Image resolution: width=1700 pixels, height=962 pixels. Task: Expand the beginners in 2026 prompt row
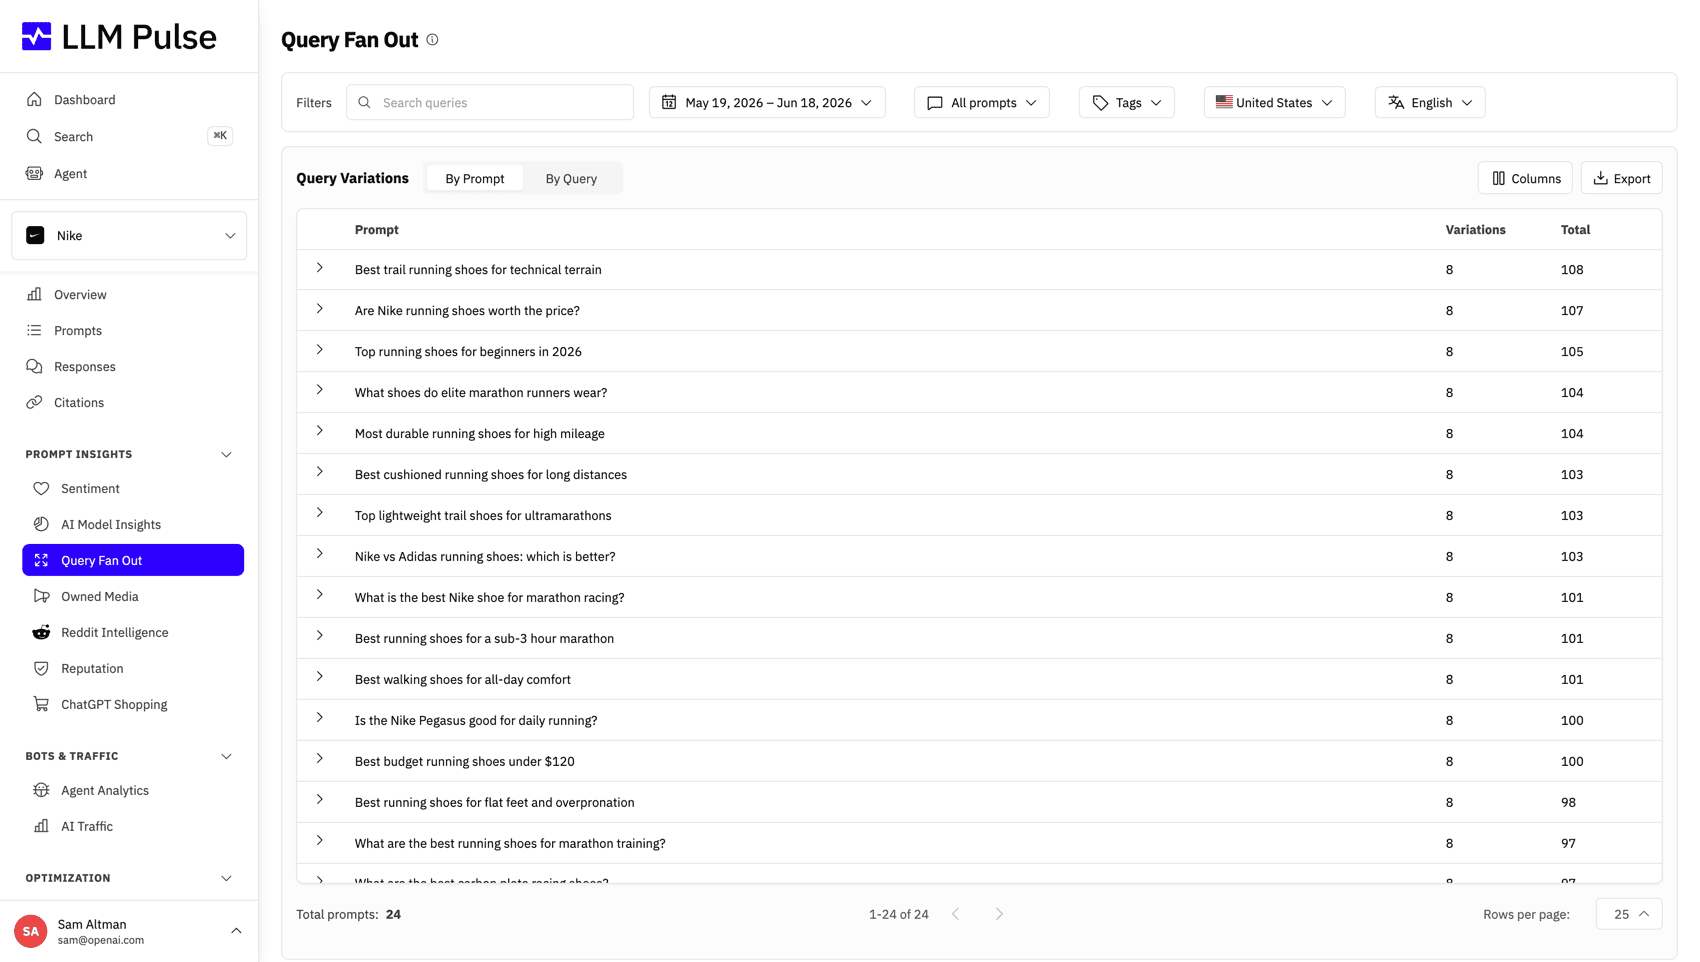point(320,350)
